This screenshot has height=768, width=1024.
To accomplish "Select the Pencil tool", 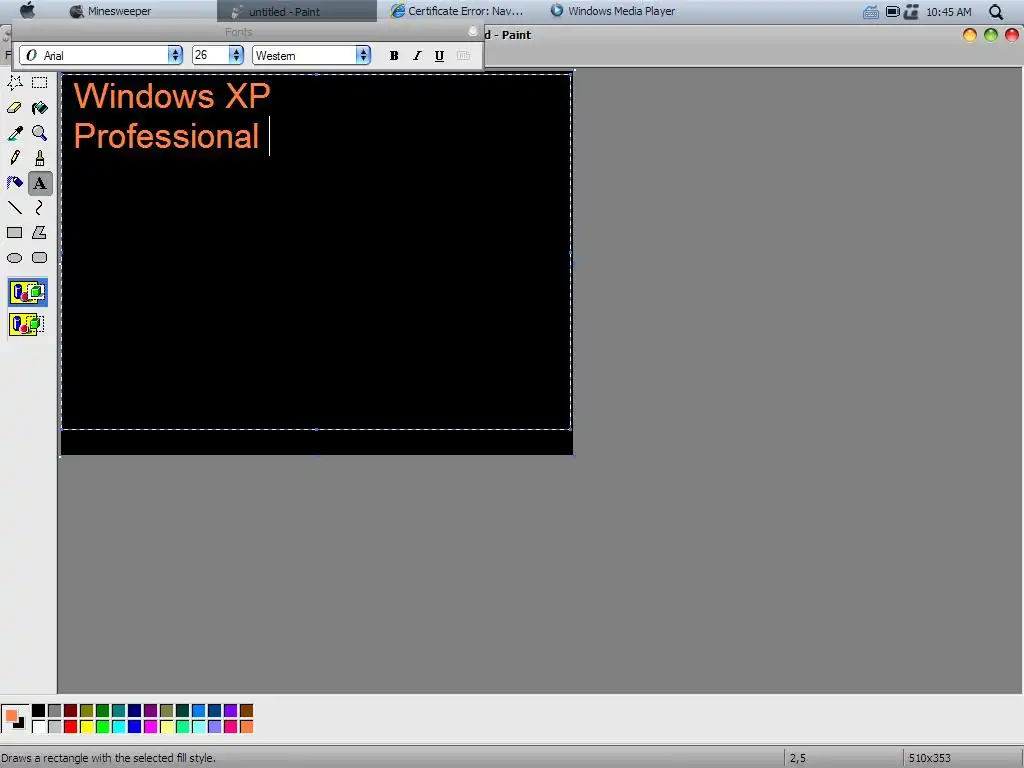I will 14,158.
